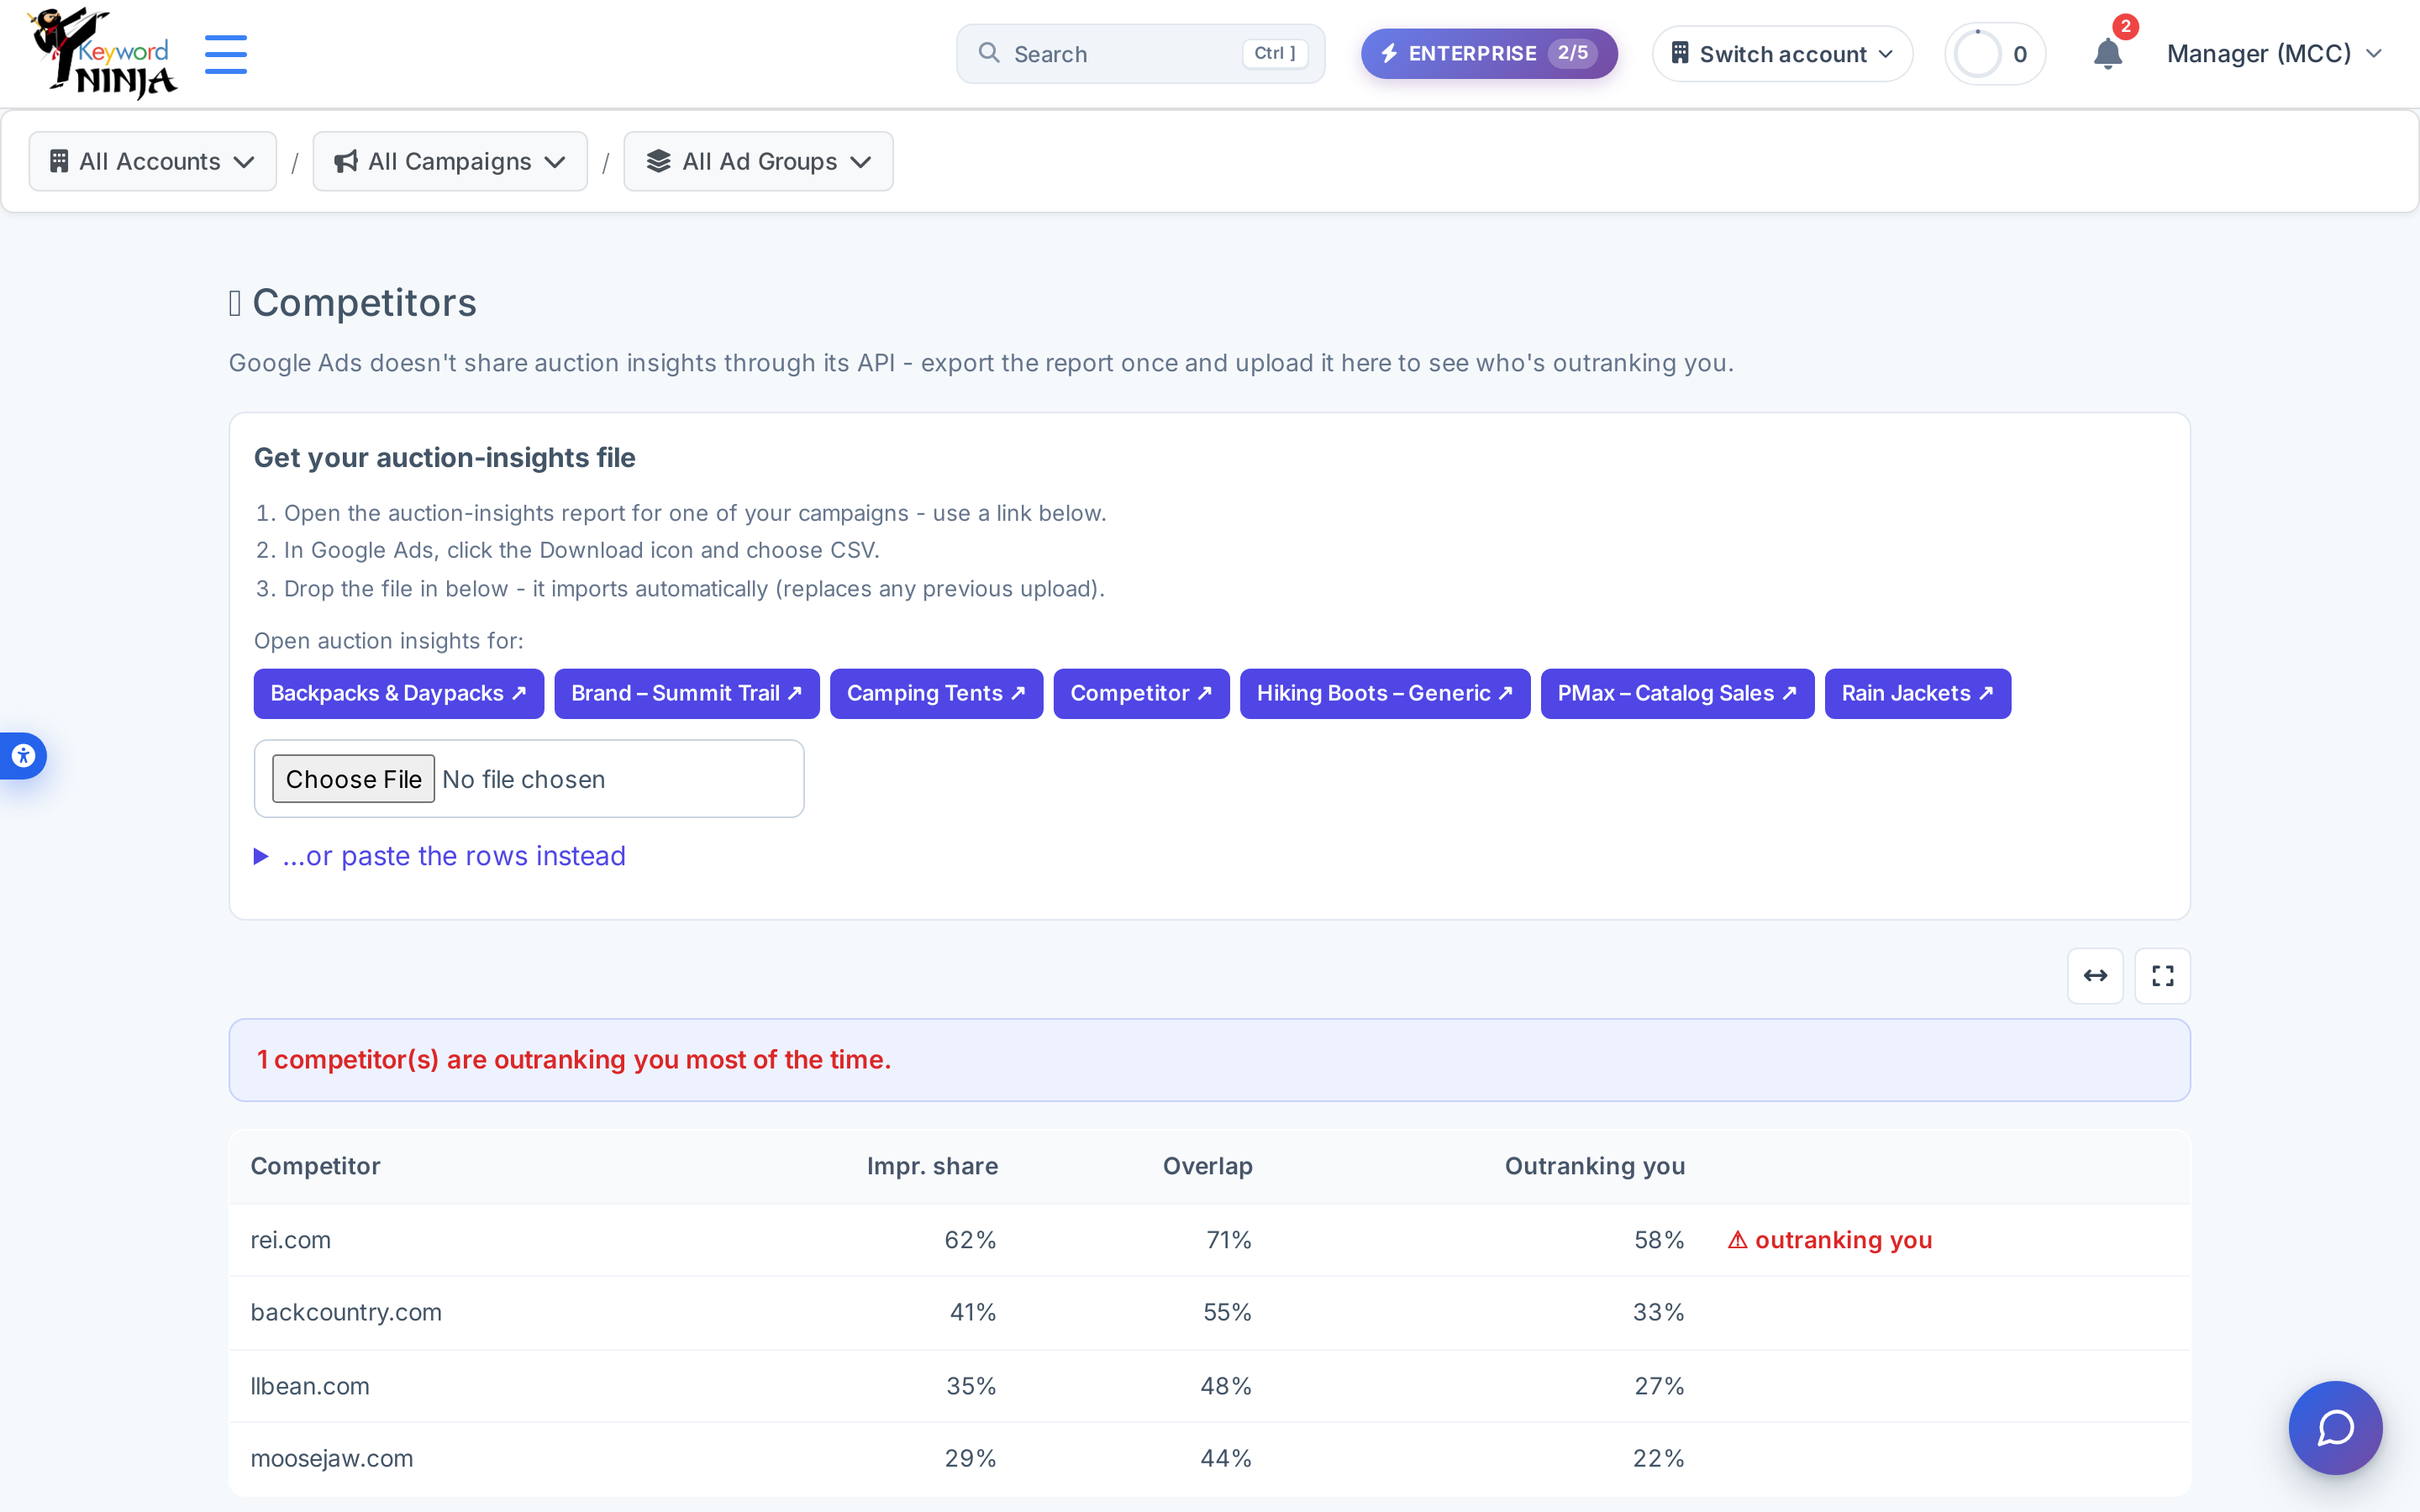Open Rain Jackets auction insights link
2420x1512 pixels.
(1917, 694)
